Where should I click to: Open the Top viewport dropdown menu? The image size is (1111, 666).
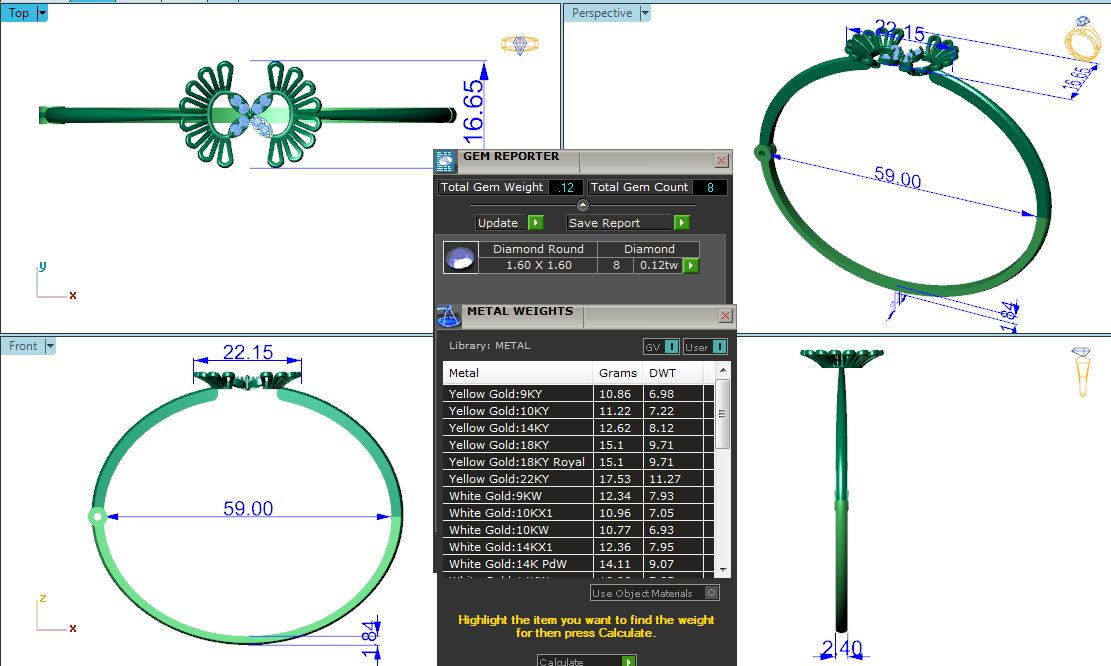(x=42, y=13)
